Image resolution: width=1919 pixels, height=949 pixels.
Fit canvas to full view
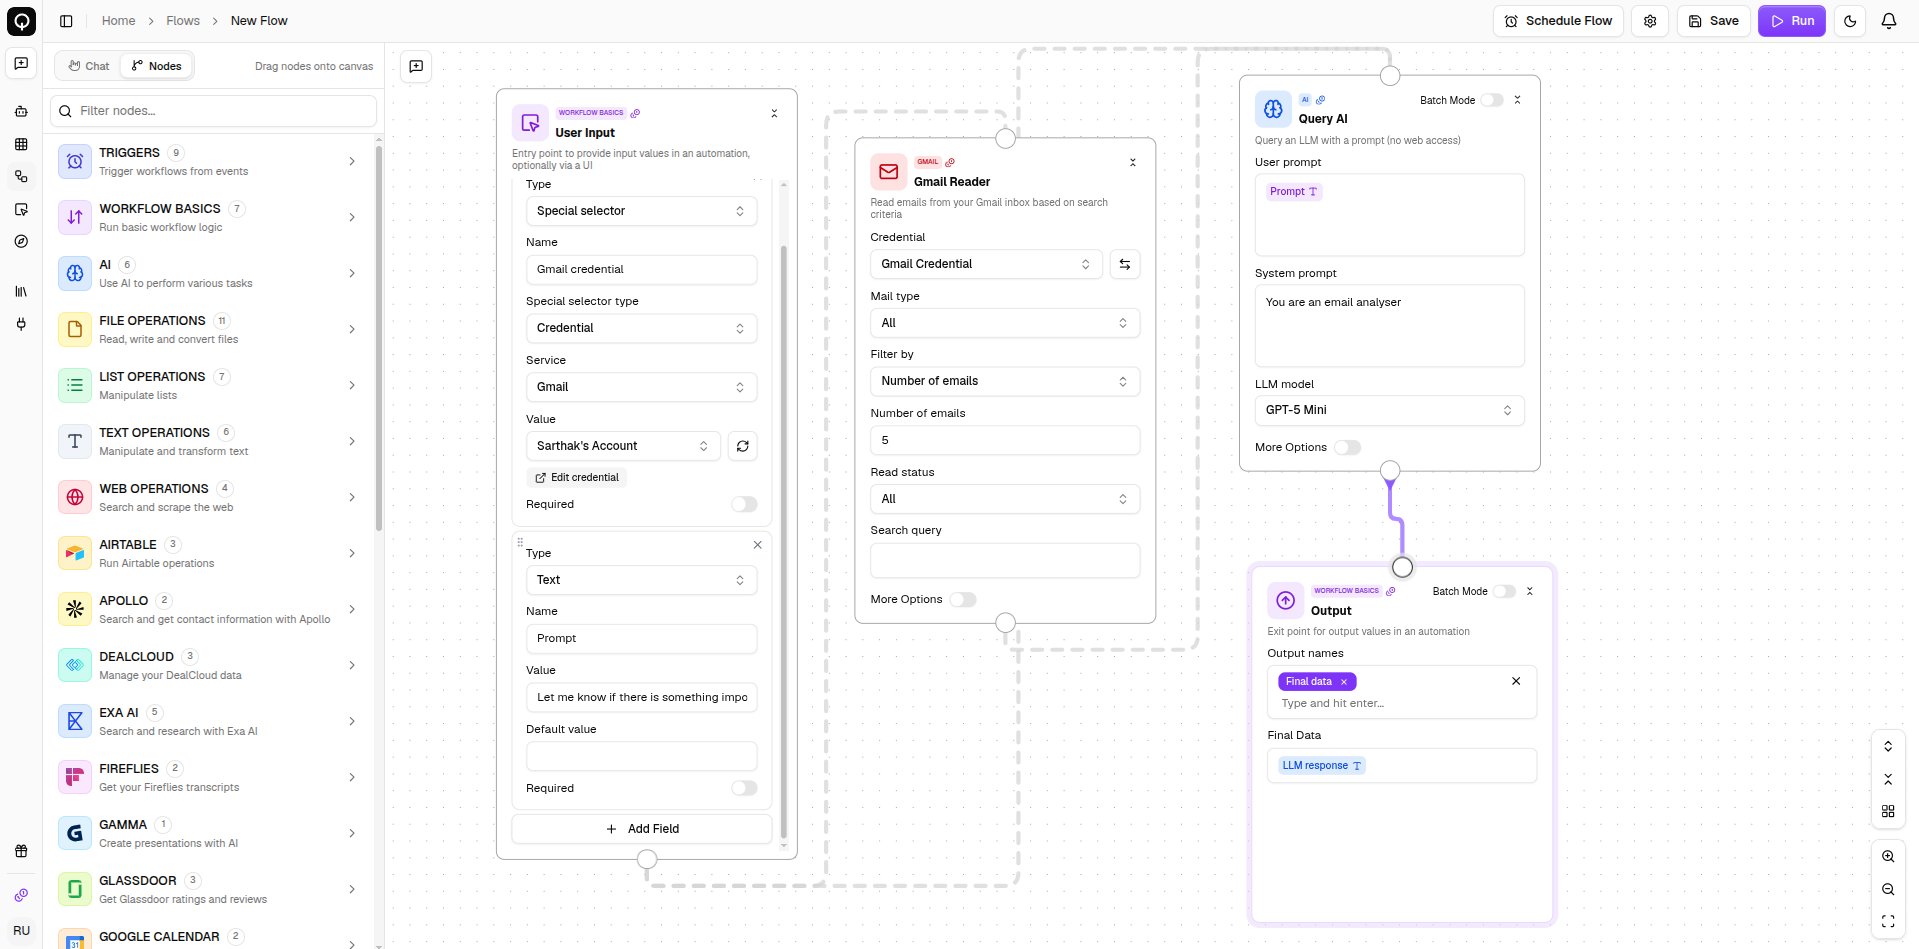(1888, 922)
